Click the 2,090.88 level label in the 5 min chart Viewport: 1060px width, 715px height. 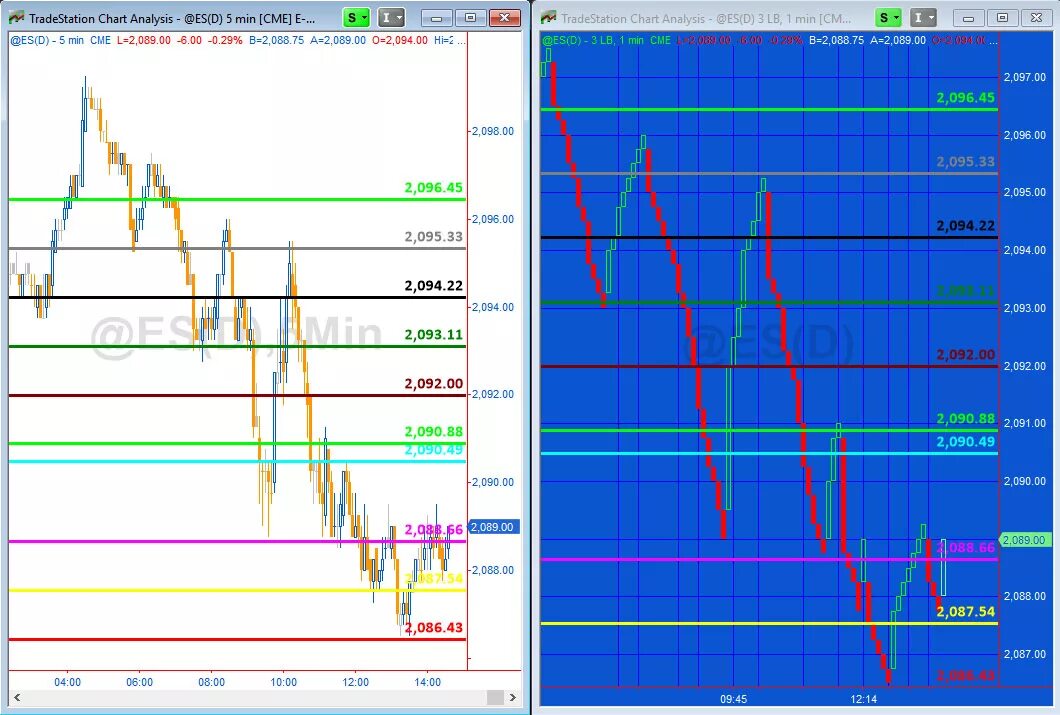433,432
